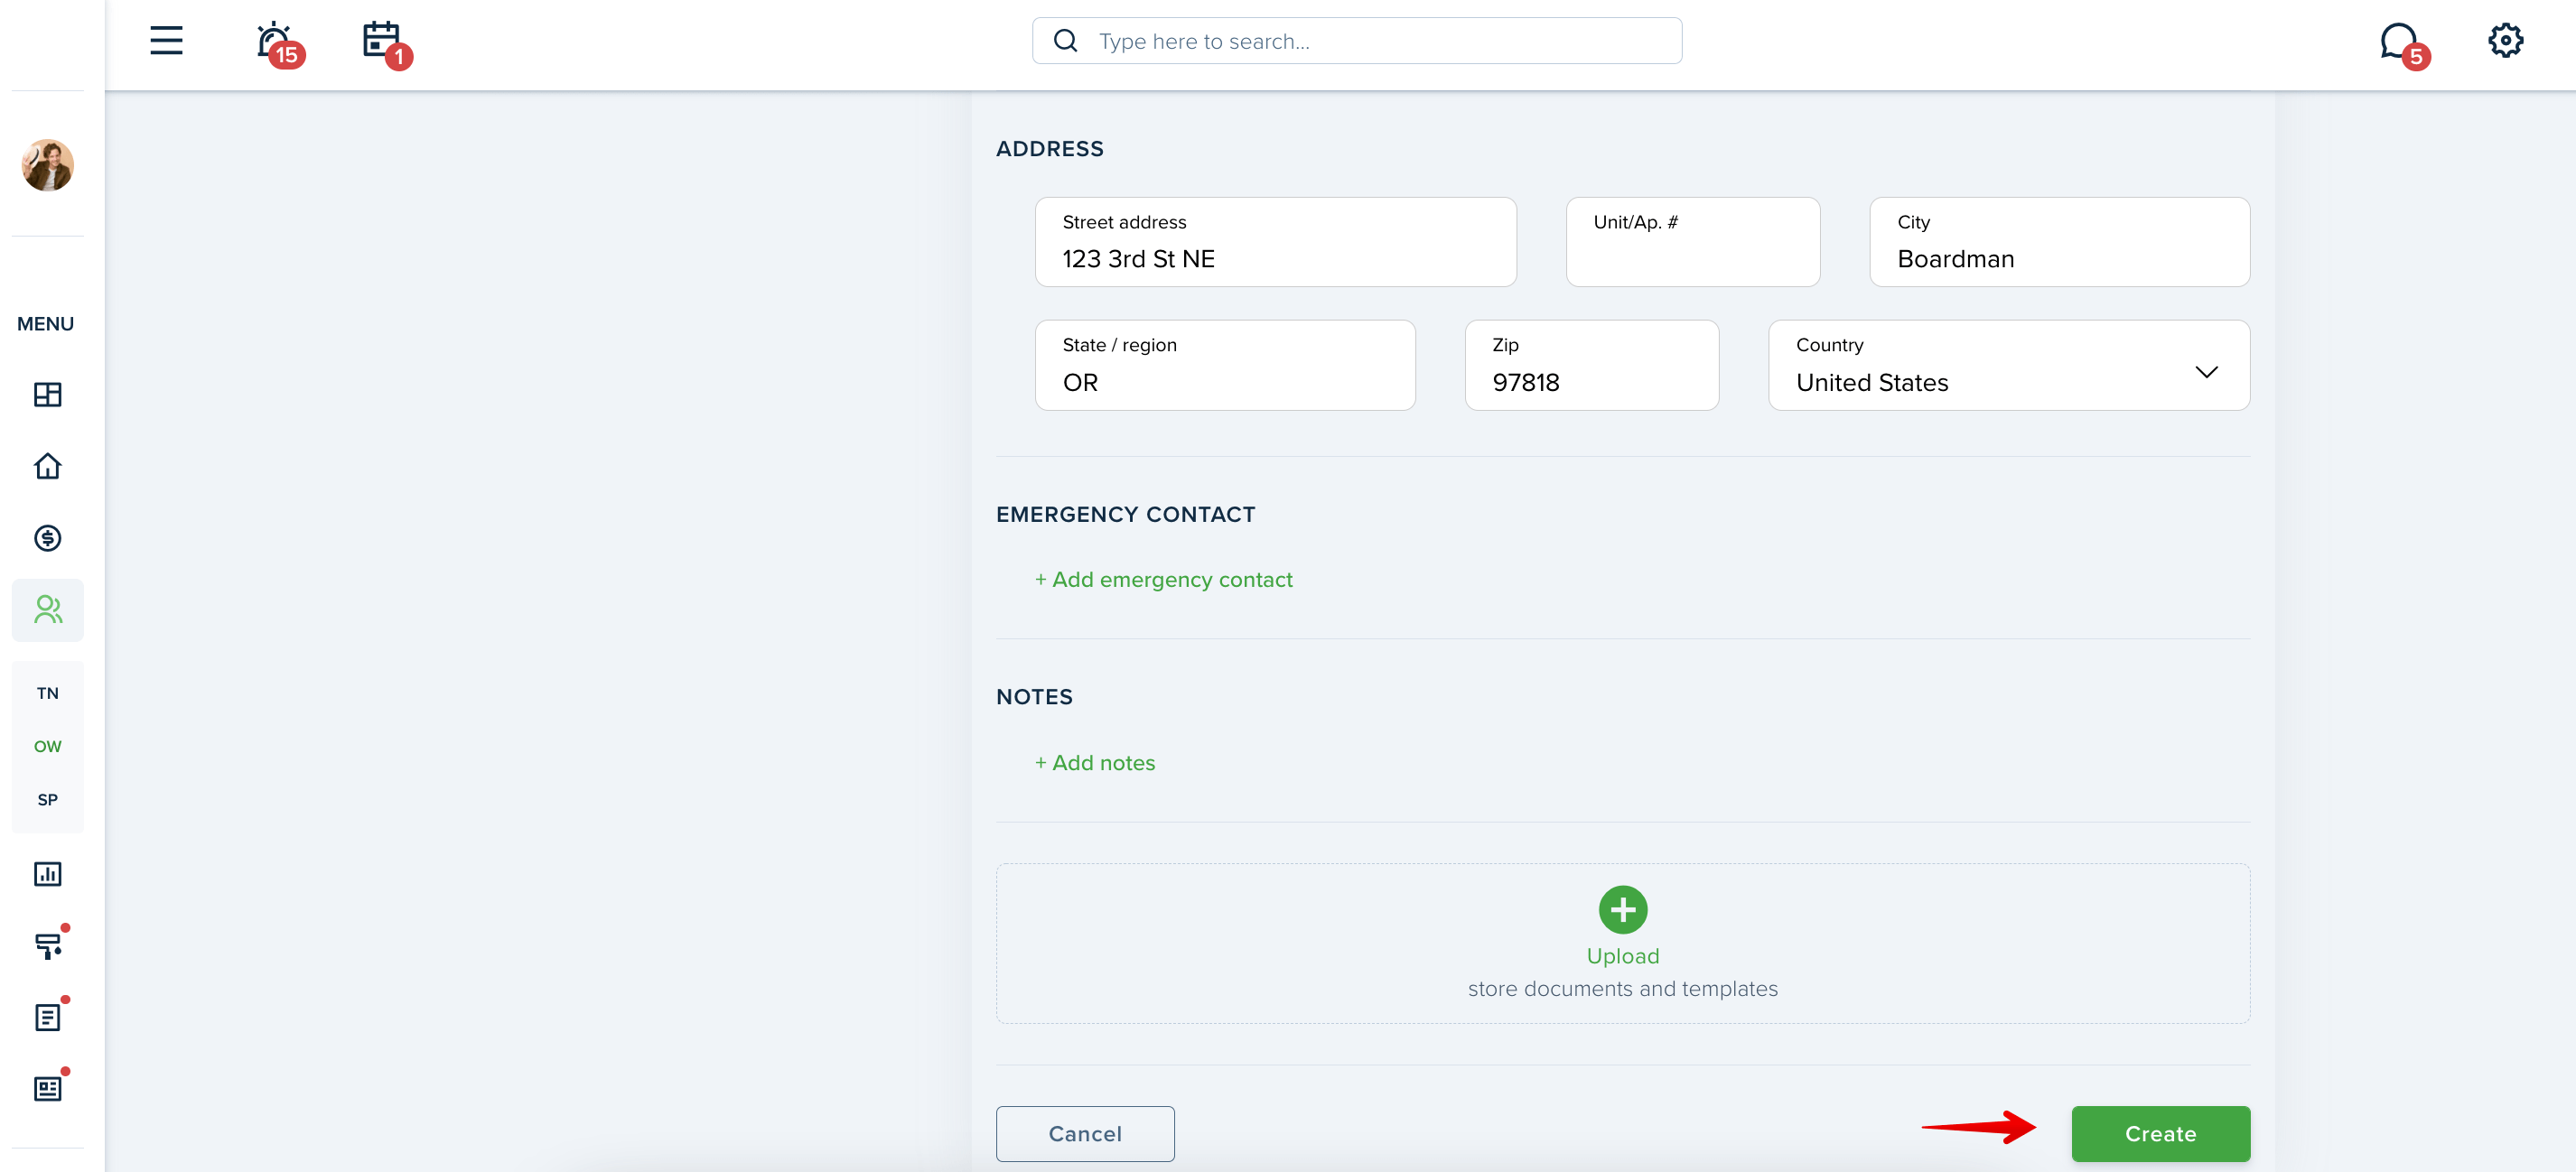2576x1172 pixels.
Task: Click the green Upload plus icon
Action: [1623, 910]
